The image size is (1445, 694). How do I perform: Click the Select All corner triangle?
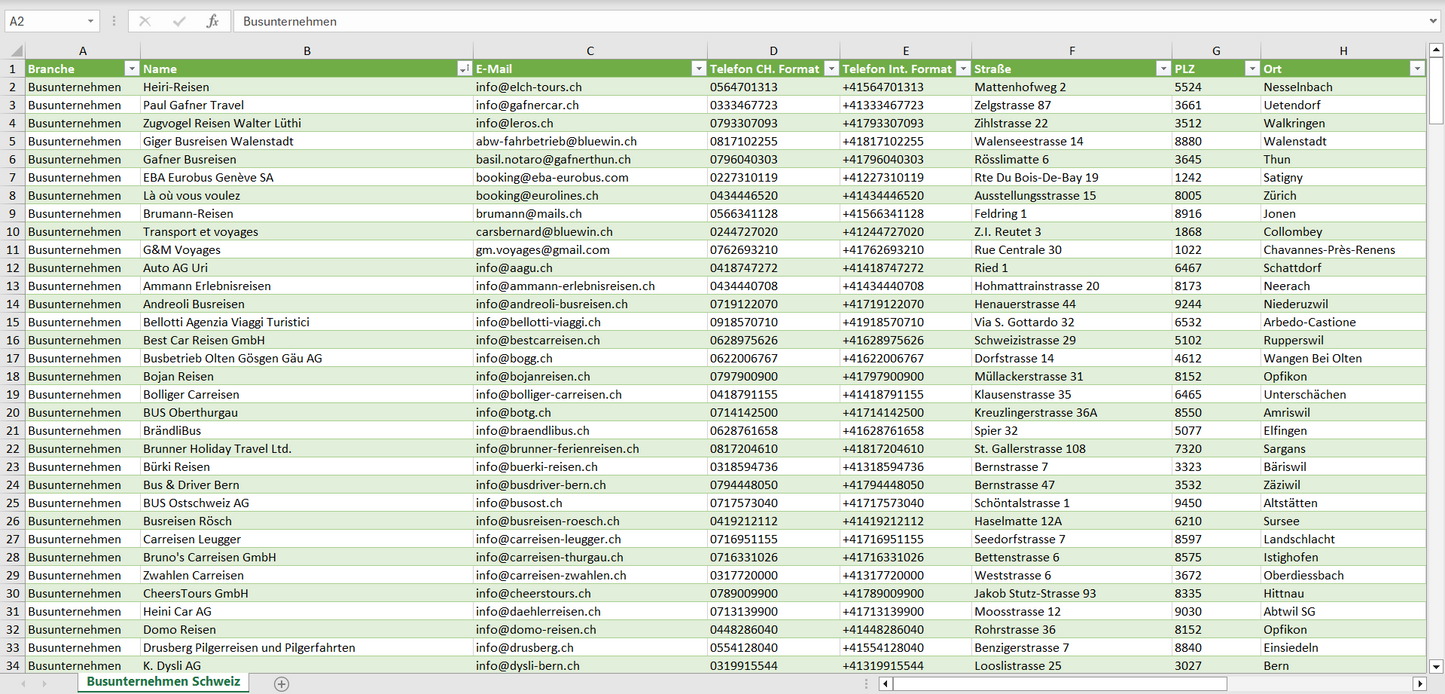click(x=16, y=51)
